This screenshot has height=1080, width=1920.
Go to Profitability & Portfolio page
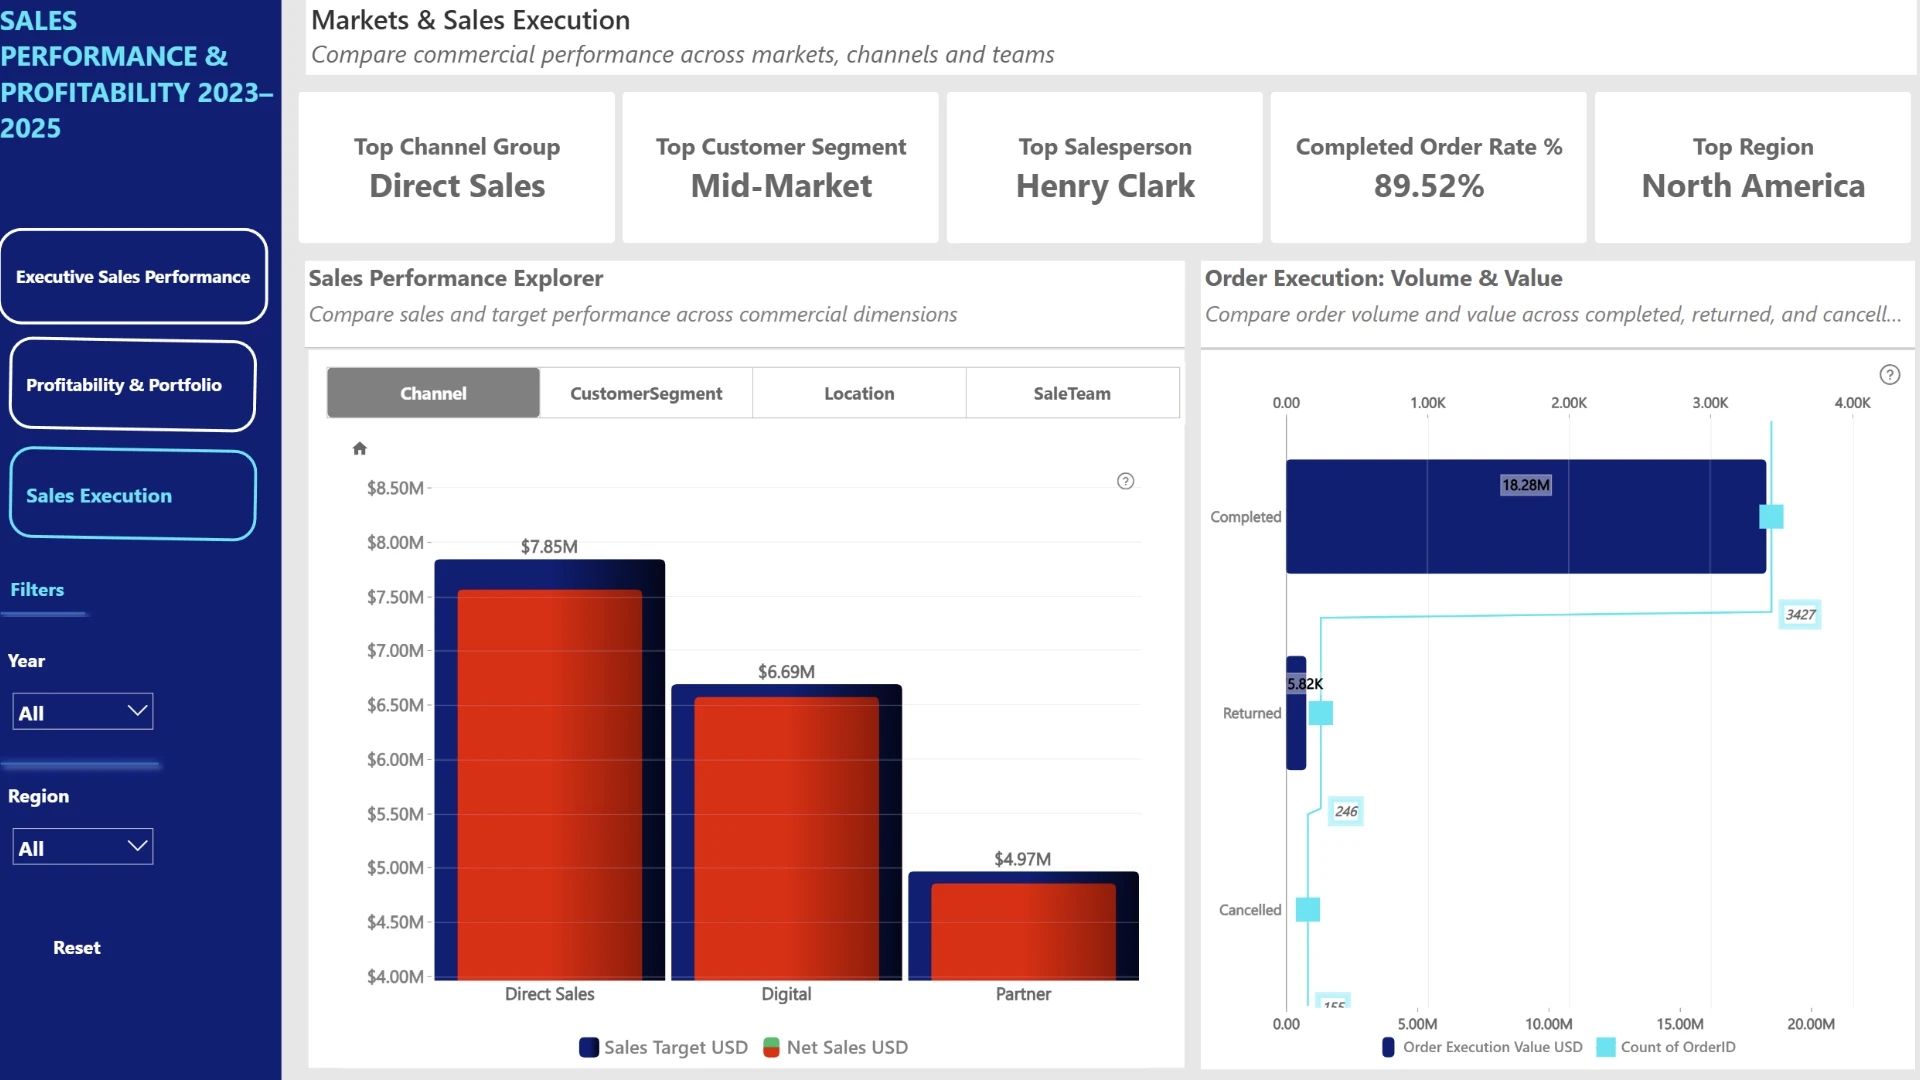coord(133,385)
